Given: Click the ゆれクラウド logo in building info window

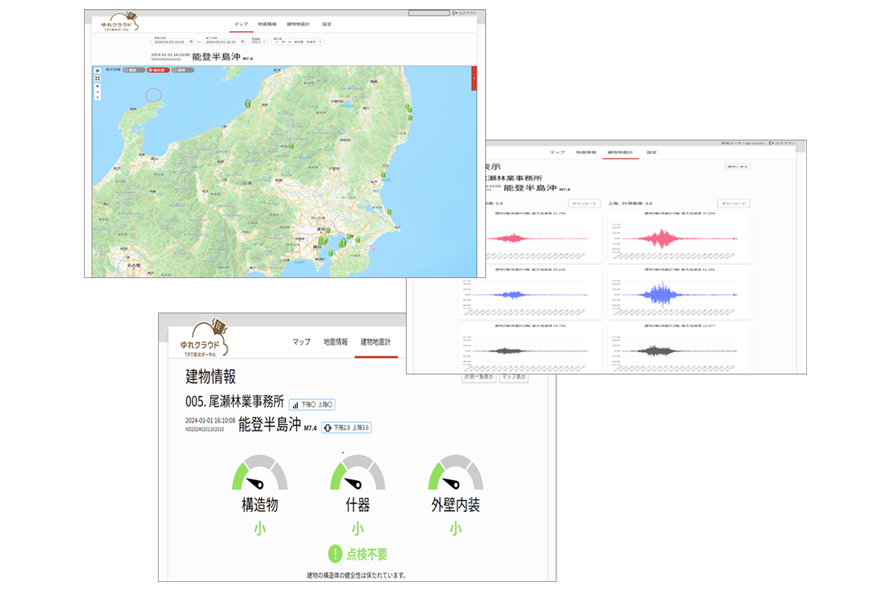Looking at the screenshot, I should [198, 338].
